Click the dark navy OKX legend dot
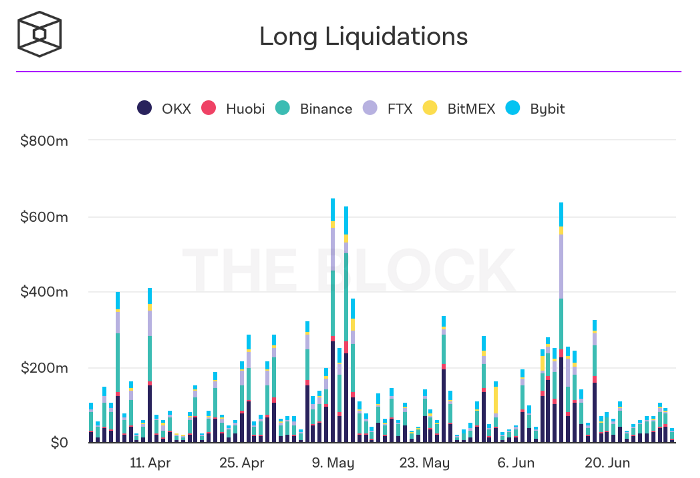The width and height of the screenshot is (700, 478). tap(145, 108)
